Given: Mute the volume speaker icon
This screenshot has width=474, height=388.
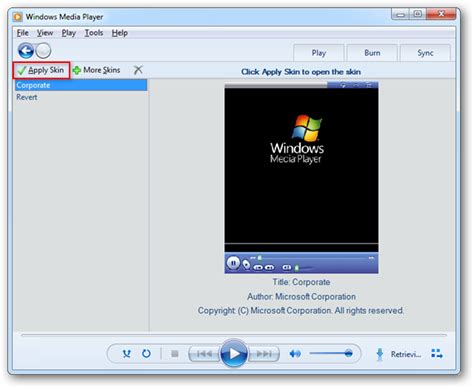Looking at the screenshot, I should (x=295, y=354).
